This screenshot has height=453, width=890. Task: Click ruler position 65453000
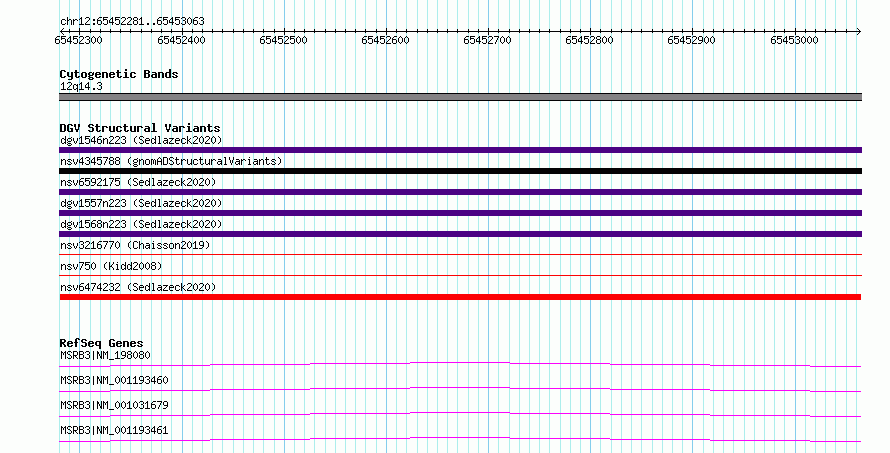[794, 40]
